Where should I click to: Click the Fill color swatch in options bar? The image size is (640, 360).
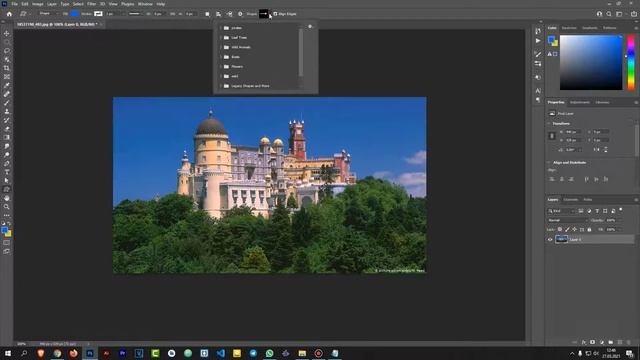74,14
